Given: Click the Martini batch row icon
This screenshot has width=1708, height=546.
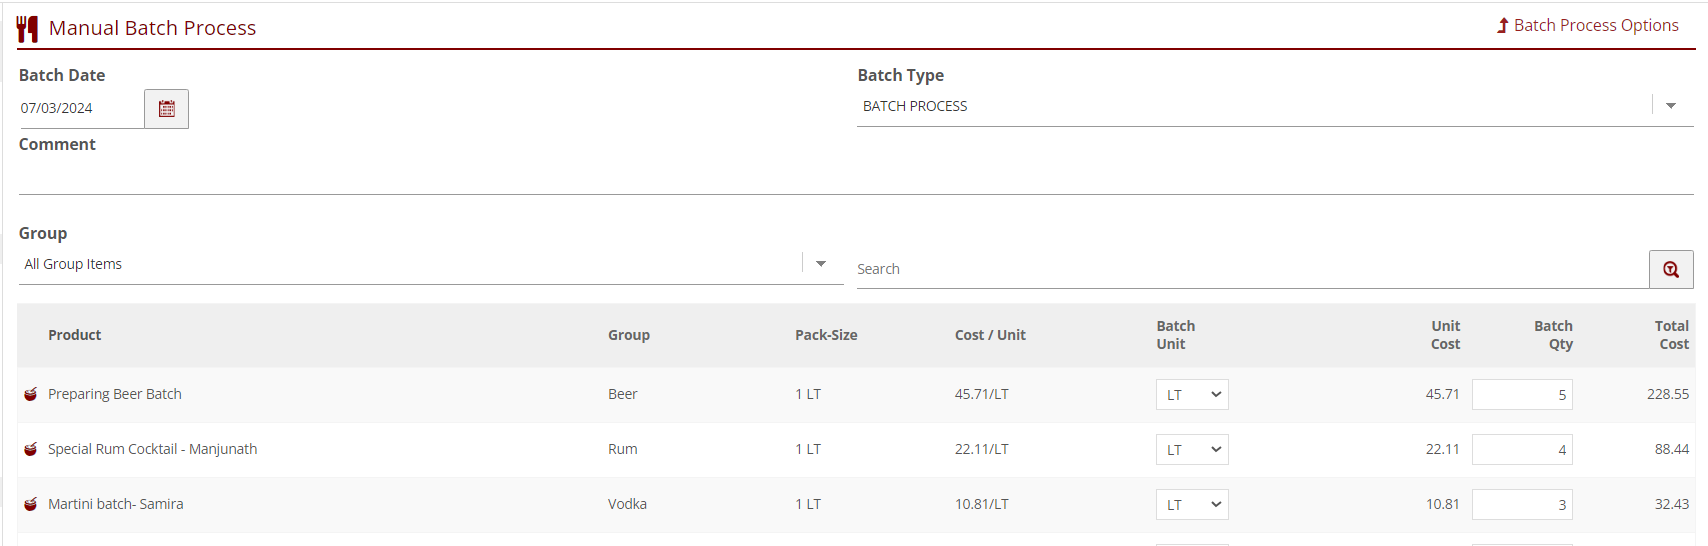Looking at the screenshot, I should [31, 504].
